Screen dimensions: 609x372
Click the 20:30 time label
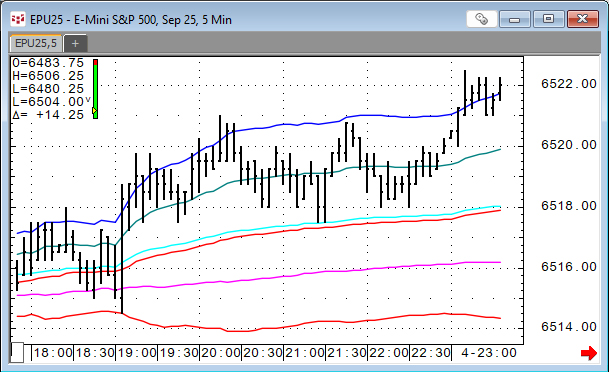[x=263, y=353]
